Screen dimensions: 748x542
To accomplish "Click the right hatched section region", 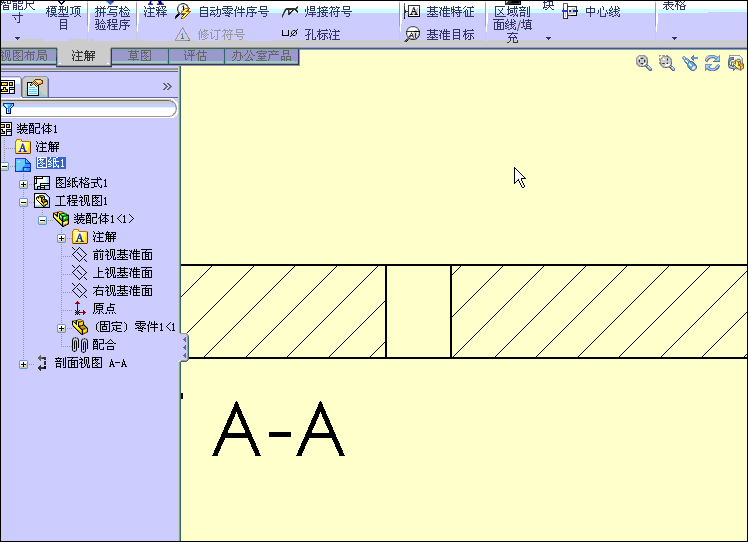I will [599, 311].
